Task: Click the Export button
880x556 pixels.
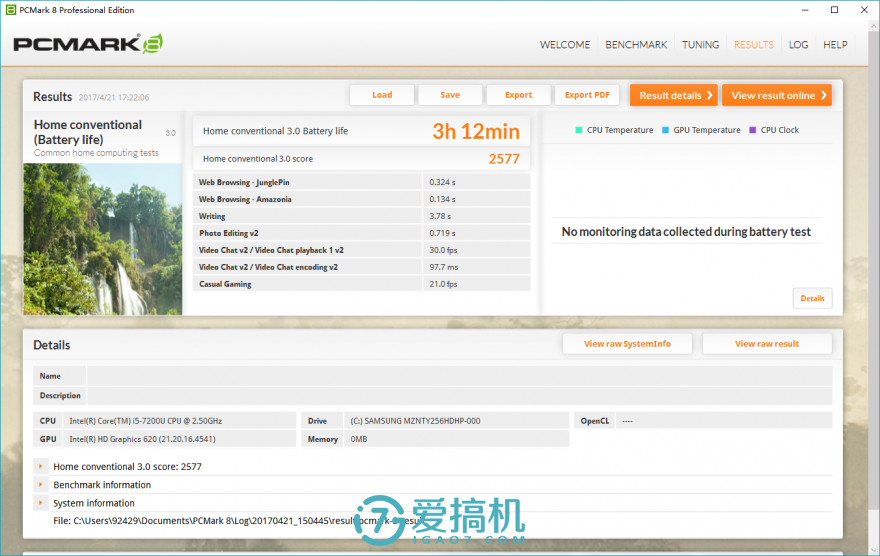Action: (518, 95)
